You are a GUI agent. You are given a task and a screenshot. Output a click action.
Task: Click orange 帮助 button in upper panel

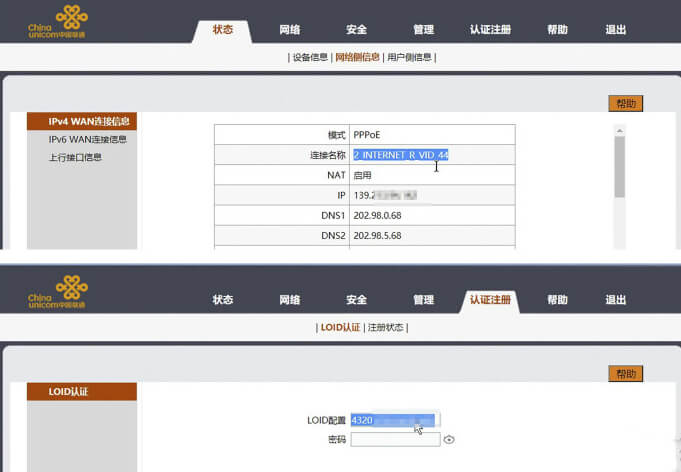[x=625, y=103]
